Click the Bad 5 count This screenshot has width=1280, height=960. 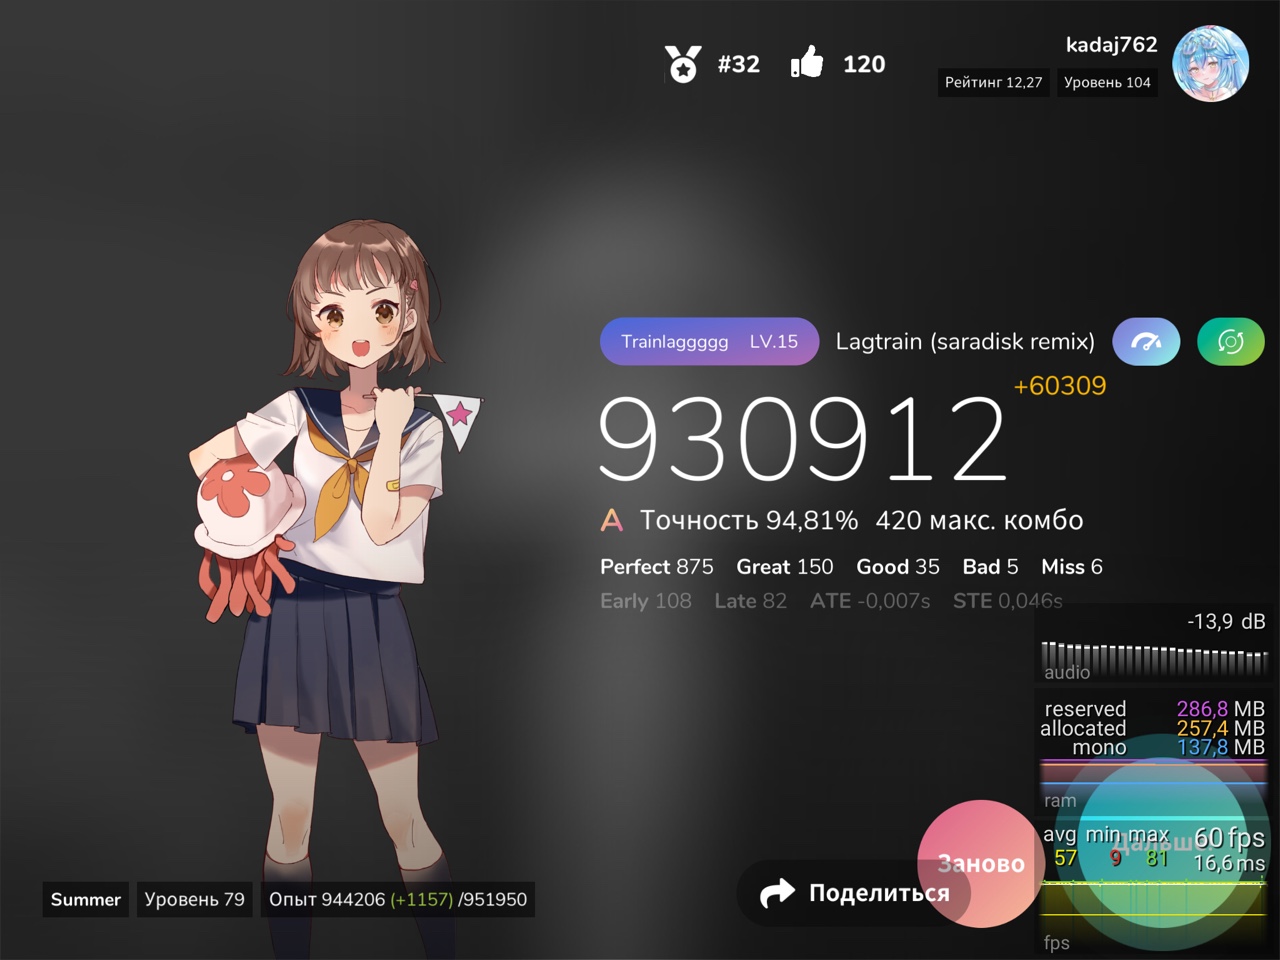(x=990, y=567)
